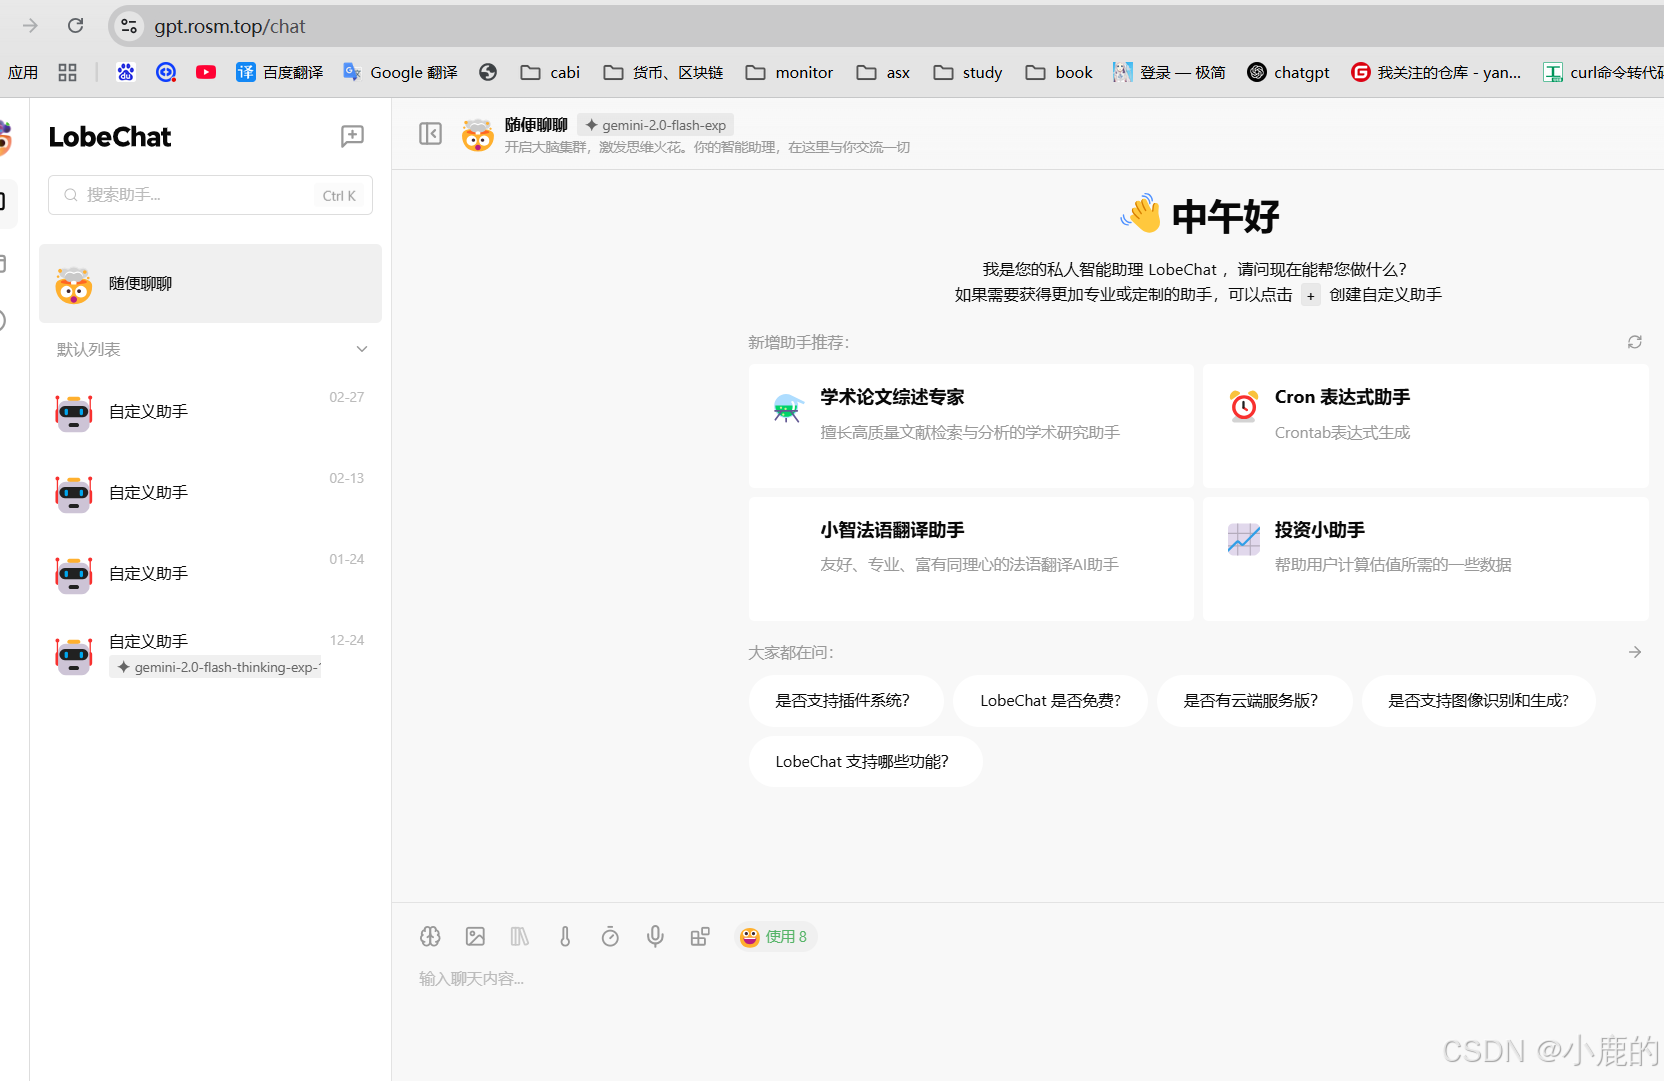Click the temperature thermometer icon

[x=565, y=937]
